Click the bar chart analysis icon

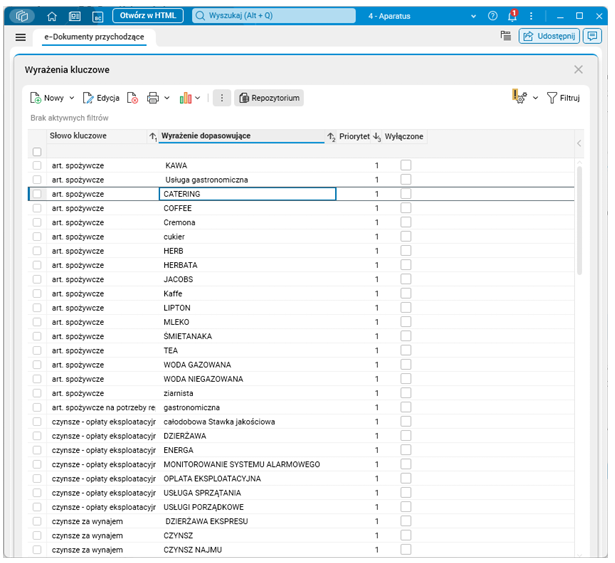186,98
